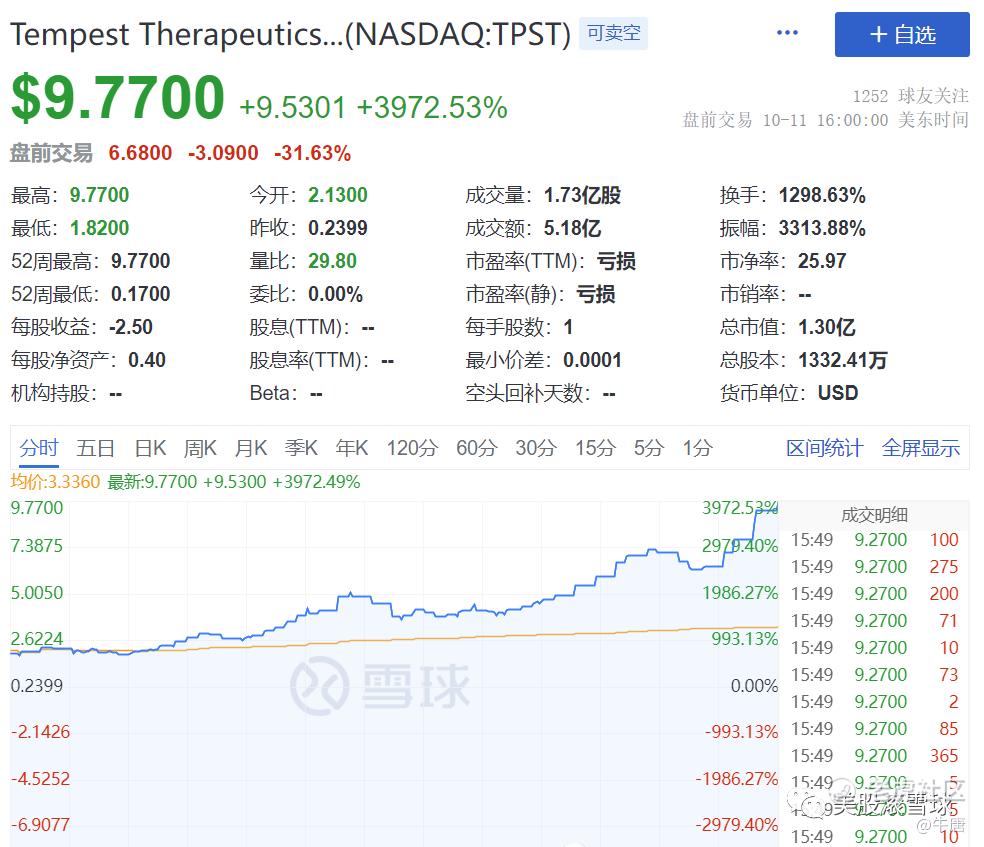
Task: Click the 最低 value 1.8200
Action: pos(99,228)
